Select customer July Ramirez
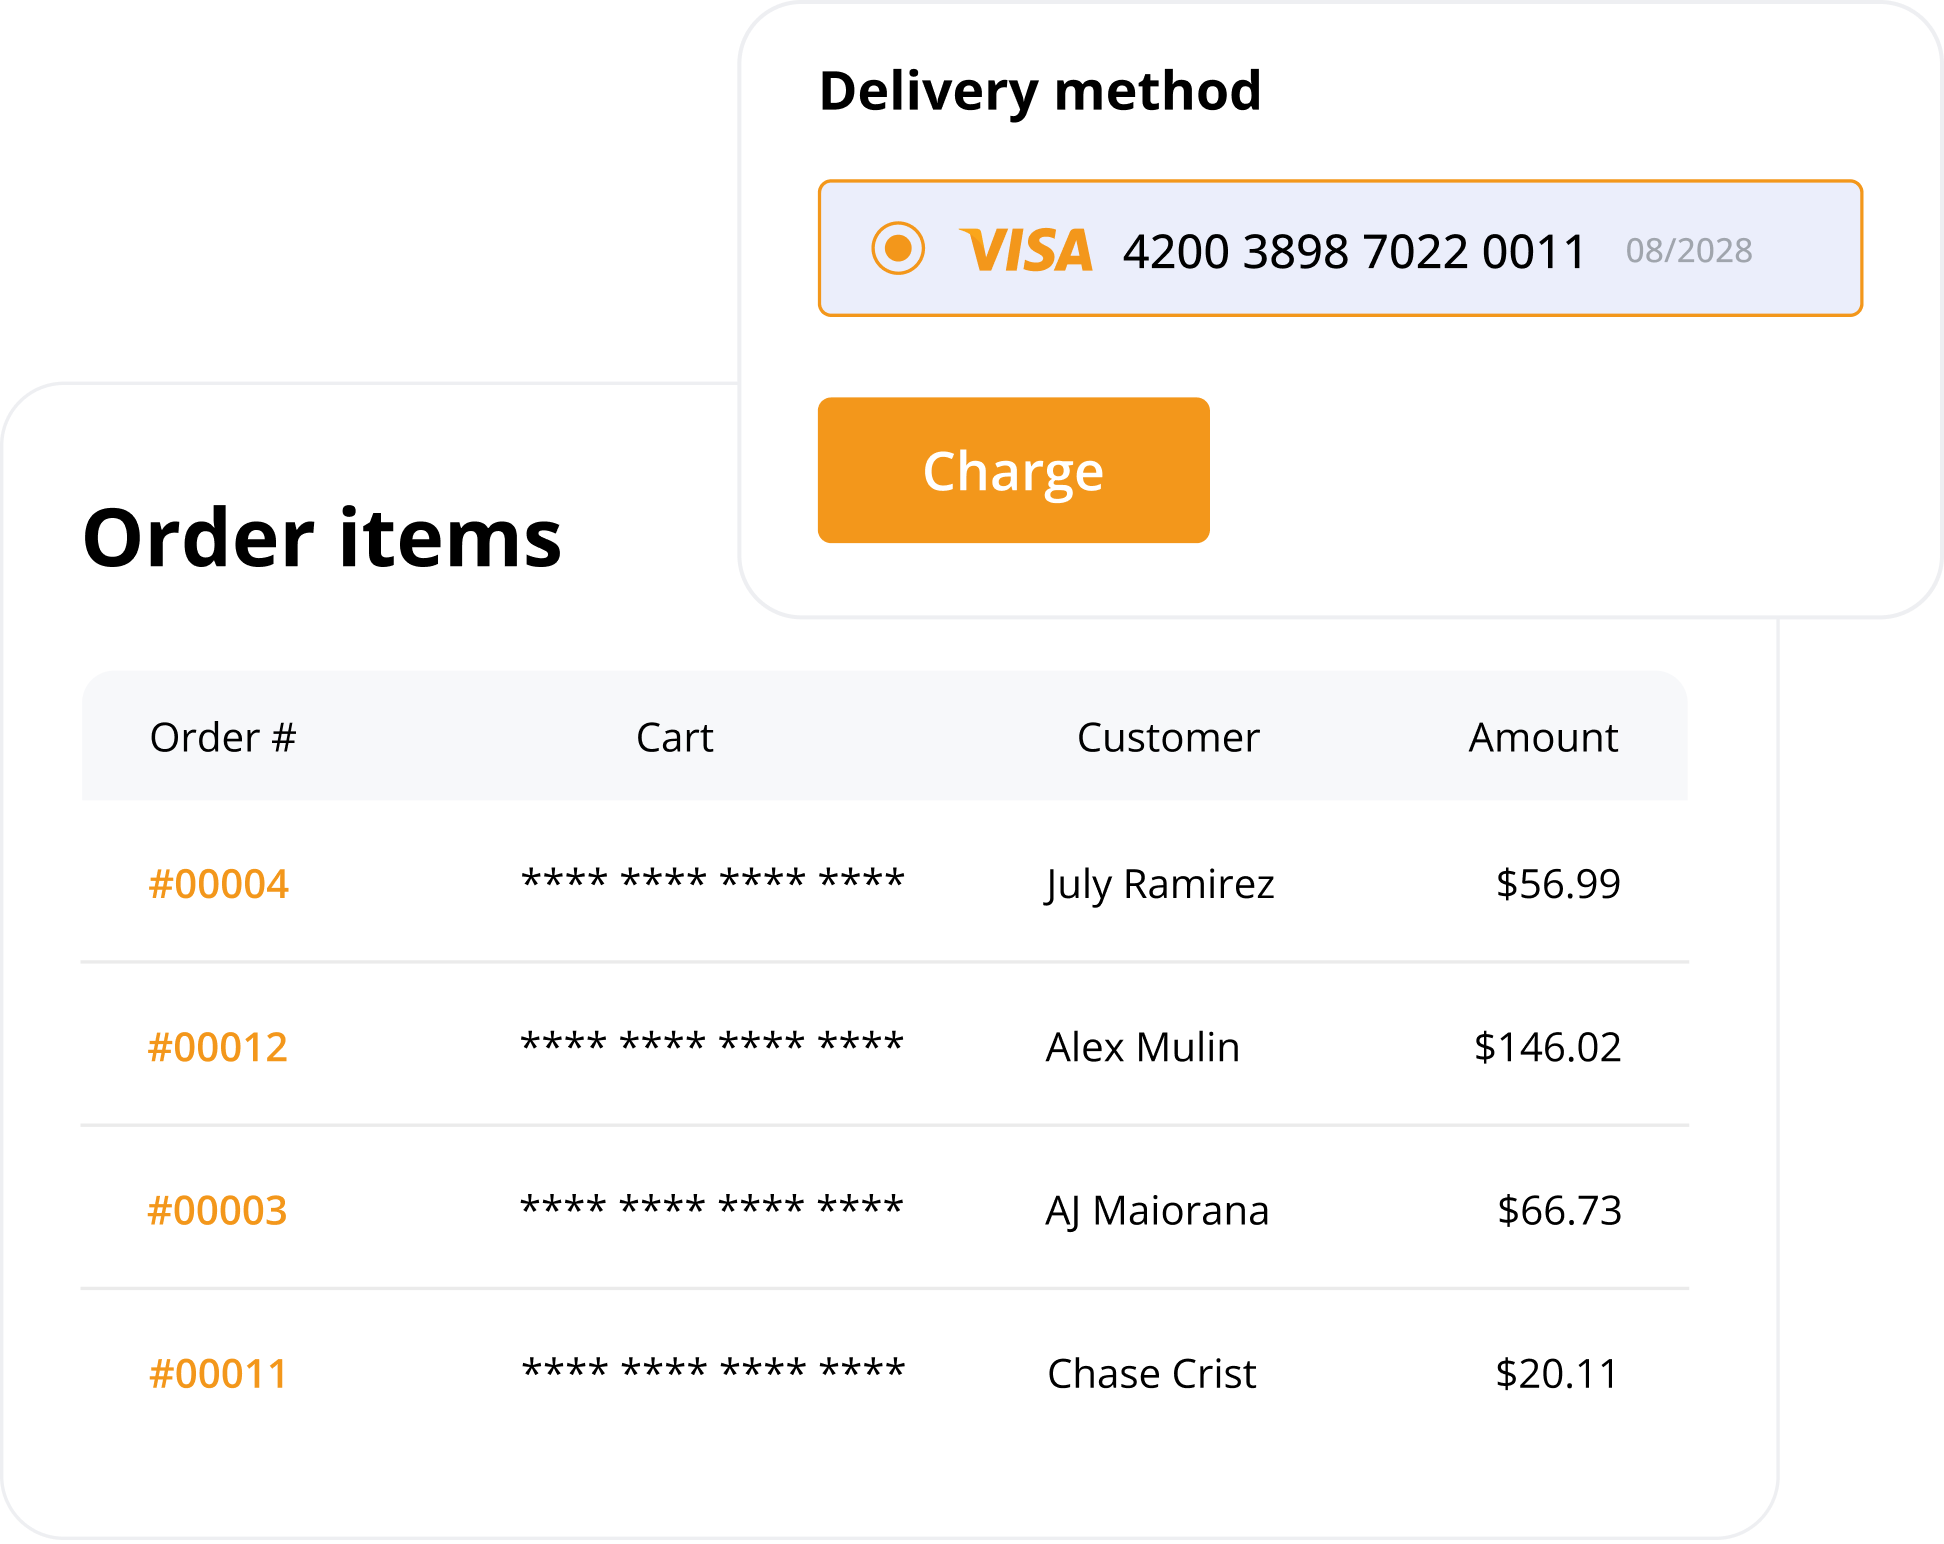Image resolution: width=1944 pixels, height=1544 pixels. click(1160, 884)
